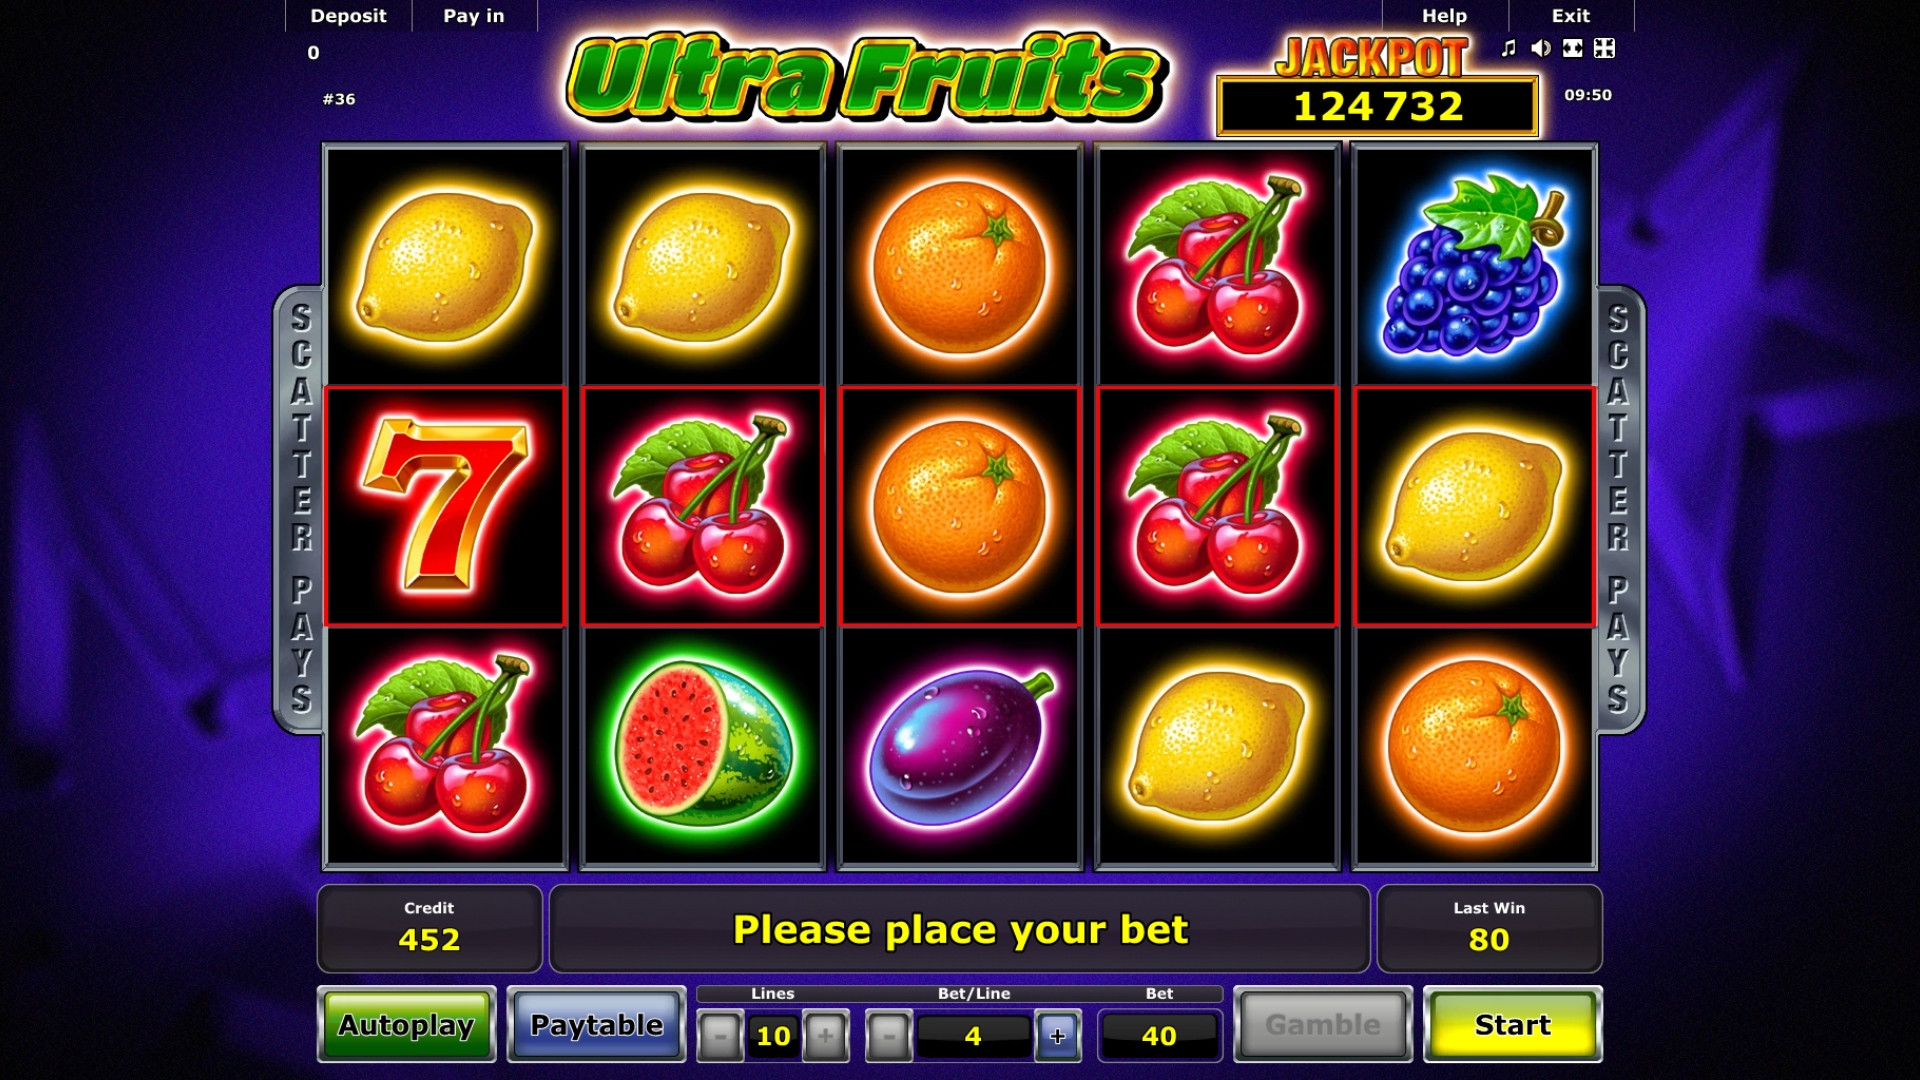Enable Autoplay mode
Image resolution: width=1920 pixels, height=1080 pixels.
(406, 1025)
